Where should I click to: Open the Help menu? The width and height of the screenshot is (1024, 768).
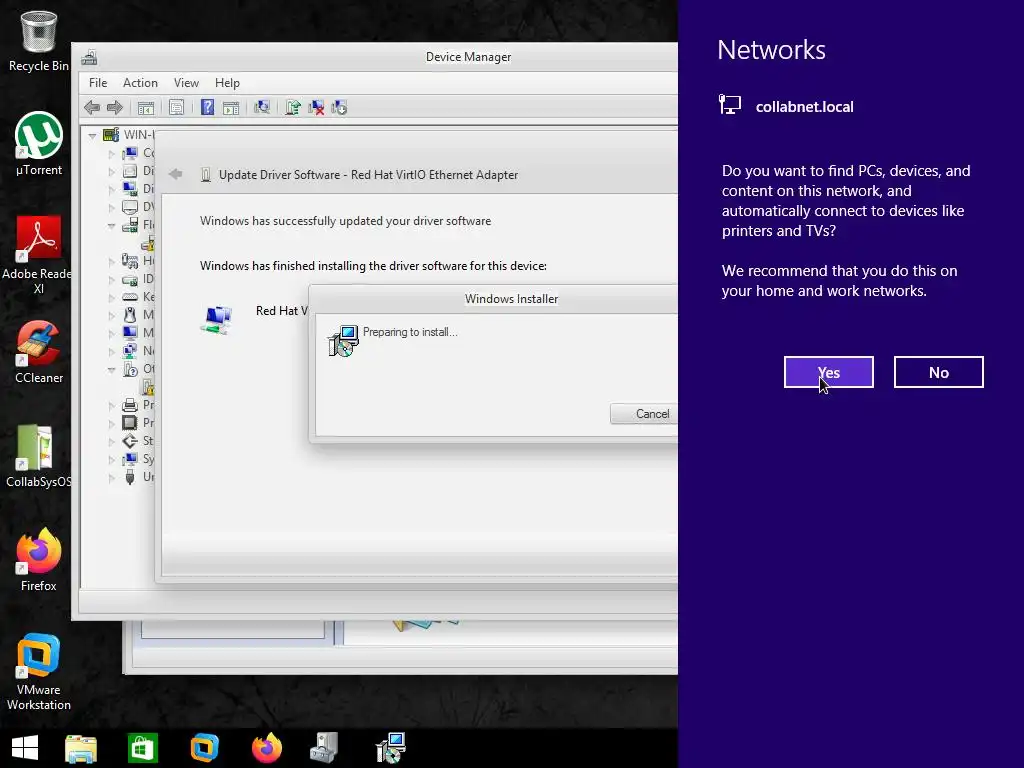227,83
